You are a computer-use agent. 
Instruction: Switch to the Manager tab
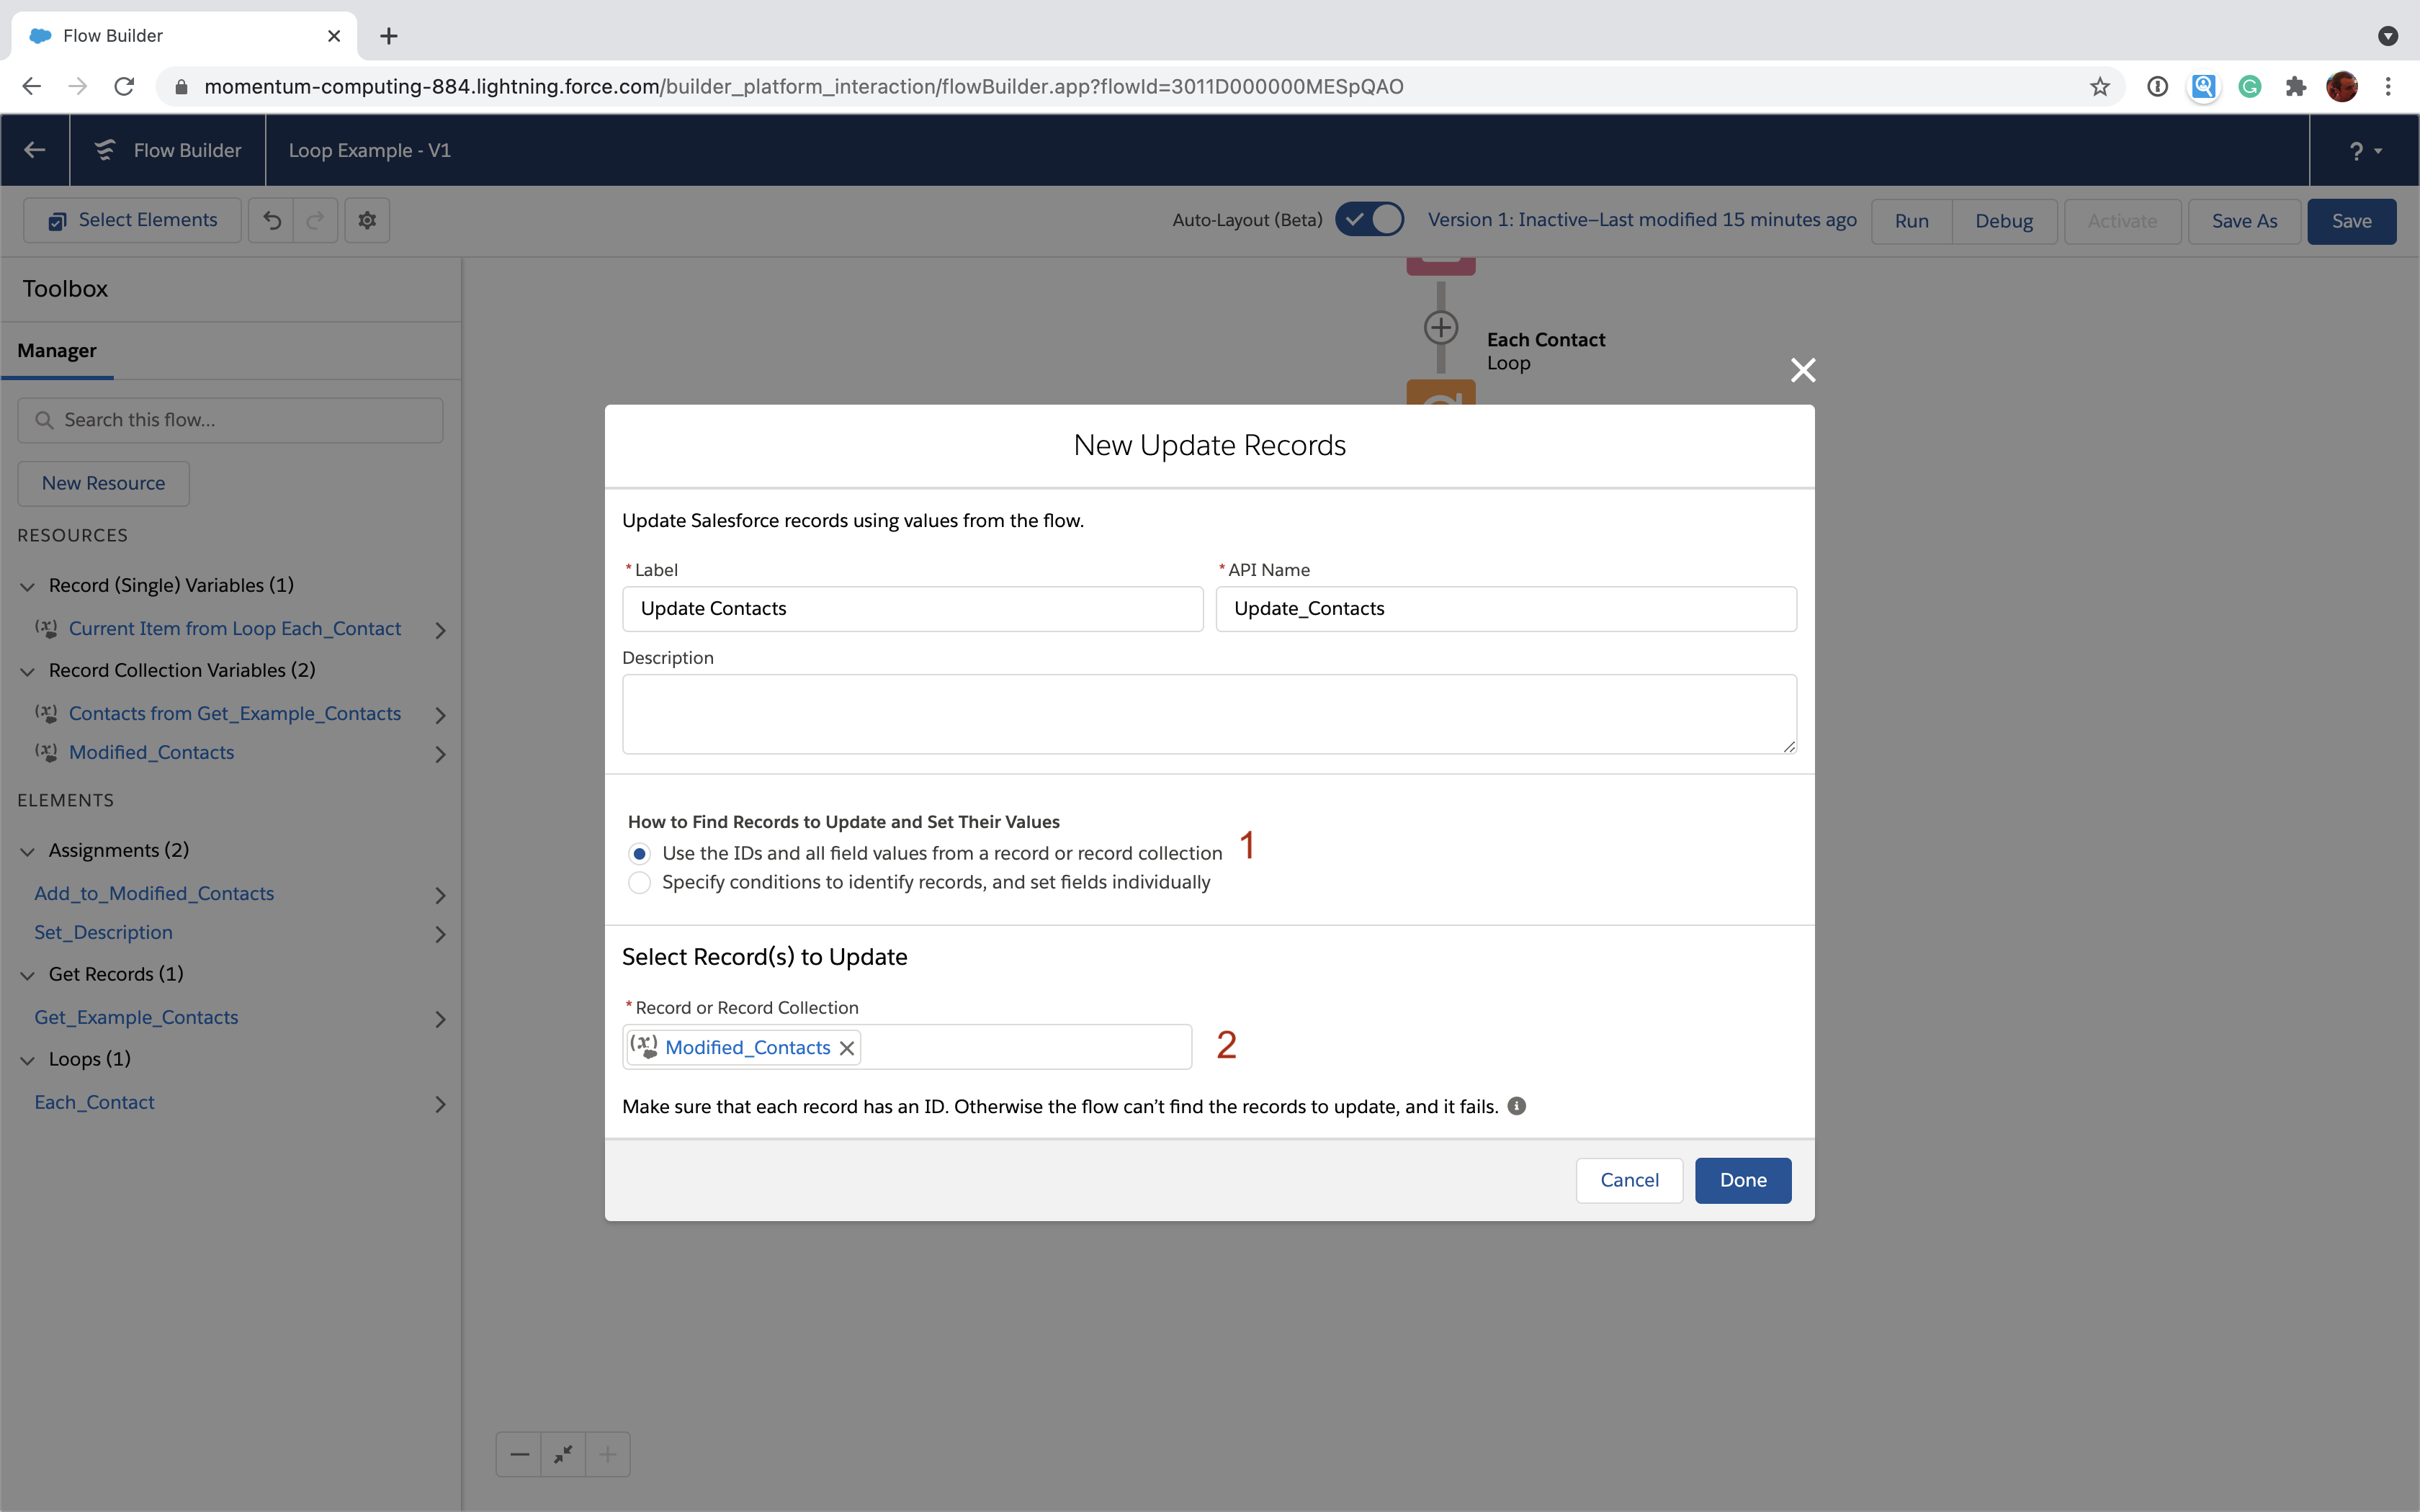click(x=57, y=350)
